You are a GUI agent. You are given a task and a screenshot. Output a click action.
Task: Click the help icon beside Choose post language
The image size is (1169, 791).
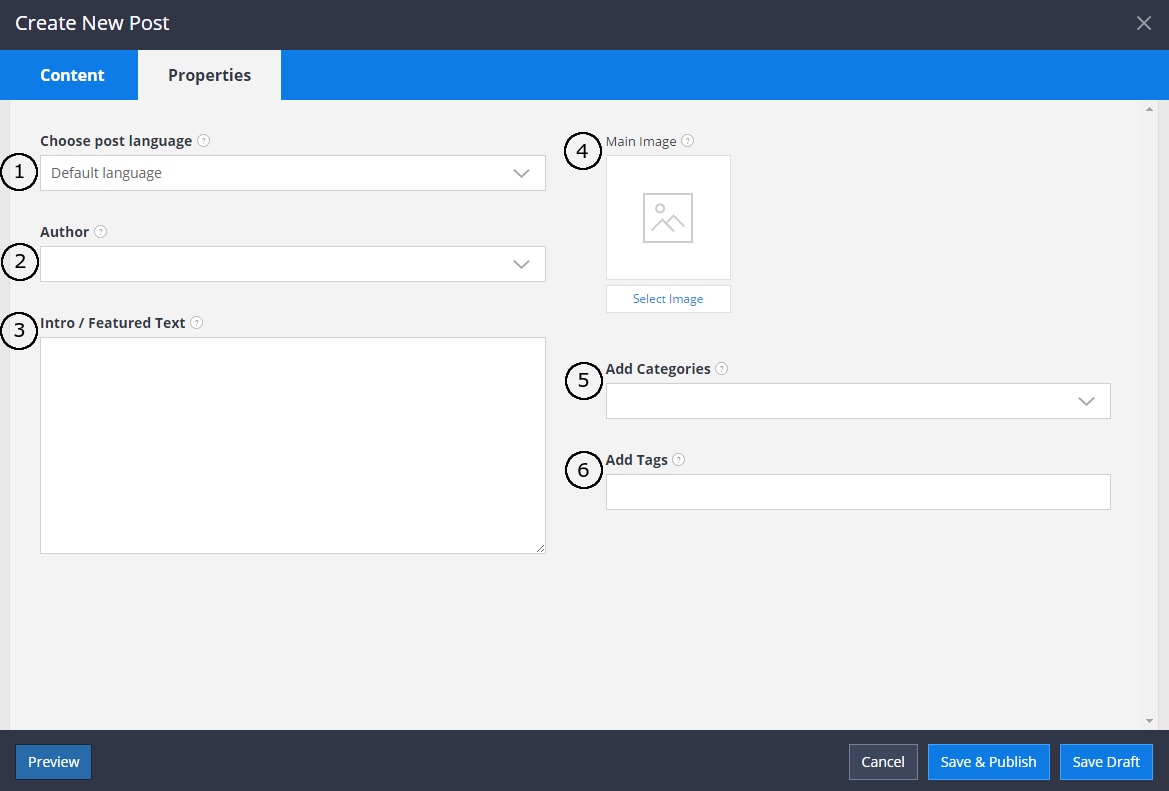coord(203,141)
